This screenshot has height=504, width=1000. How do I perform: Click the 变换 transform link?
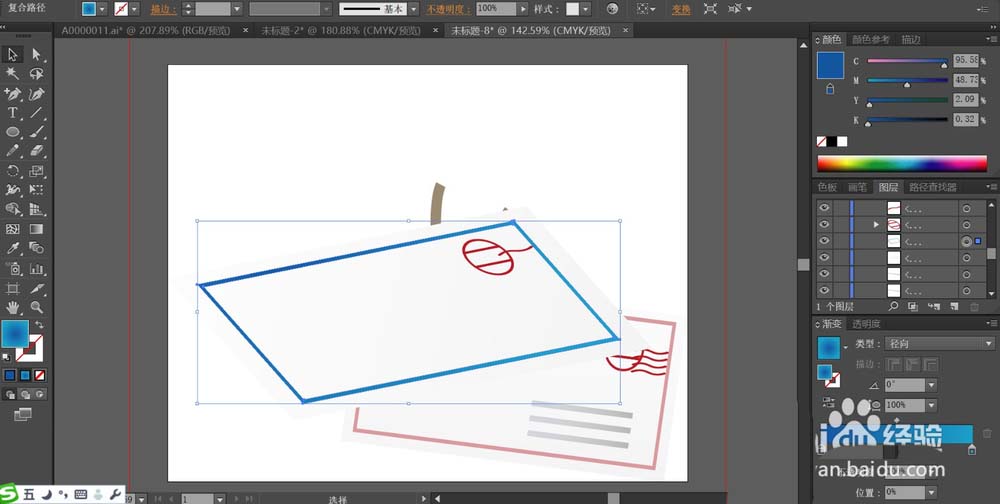coord(681,9)
